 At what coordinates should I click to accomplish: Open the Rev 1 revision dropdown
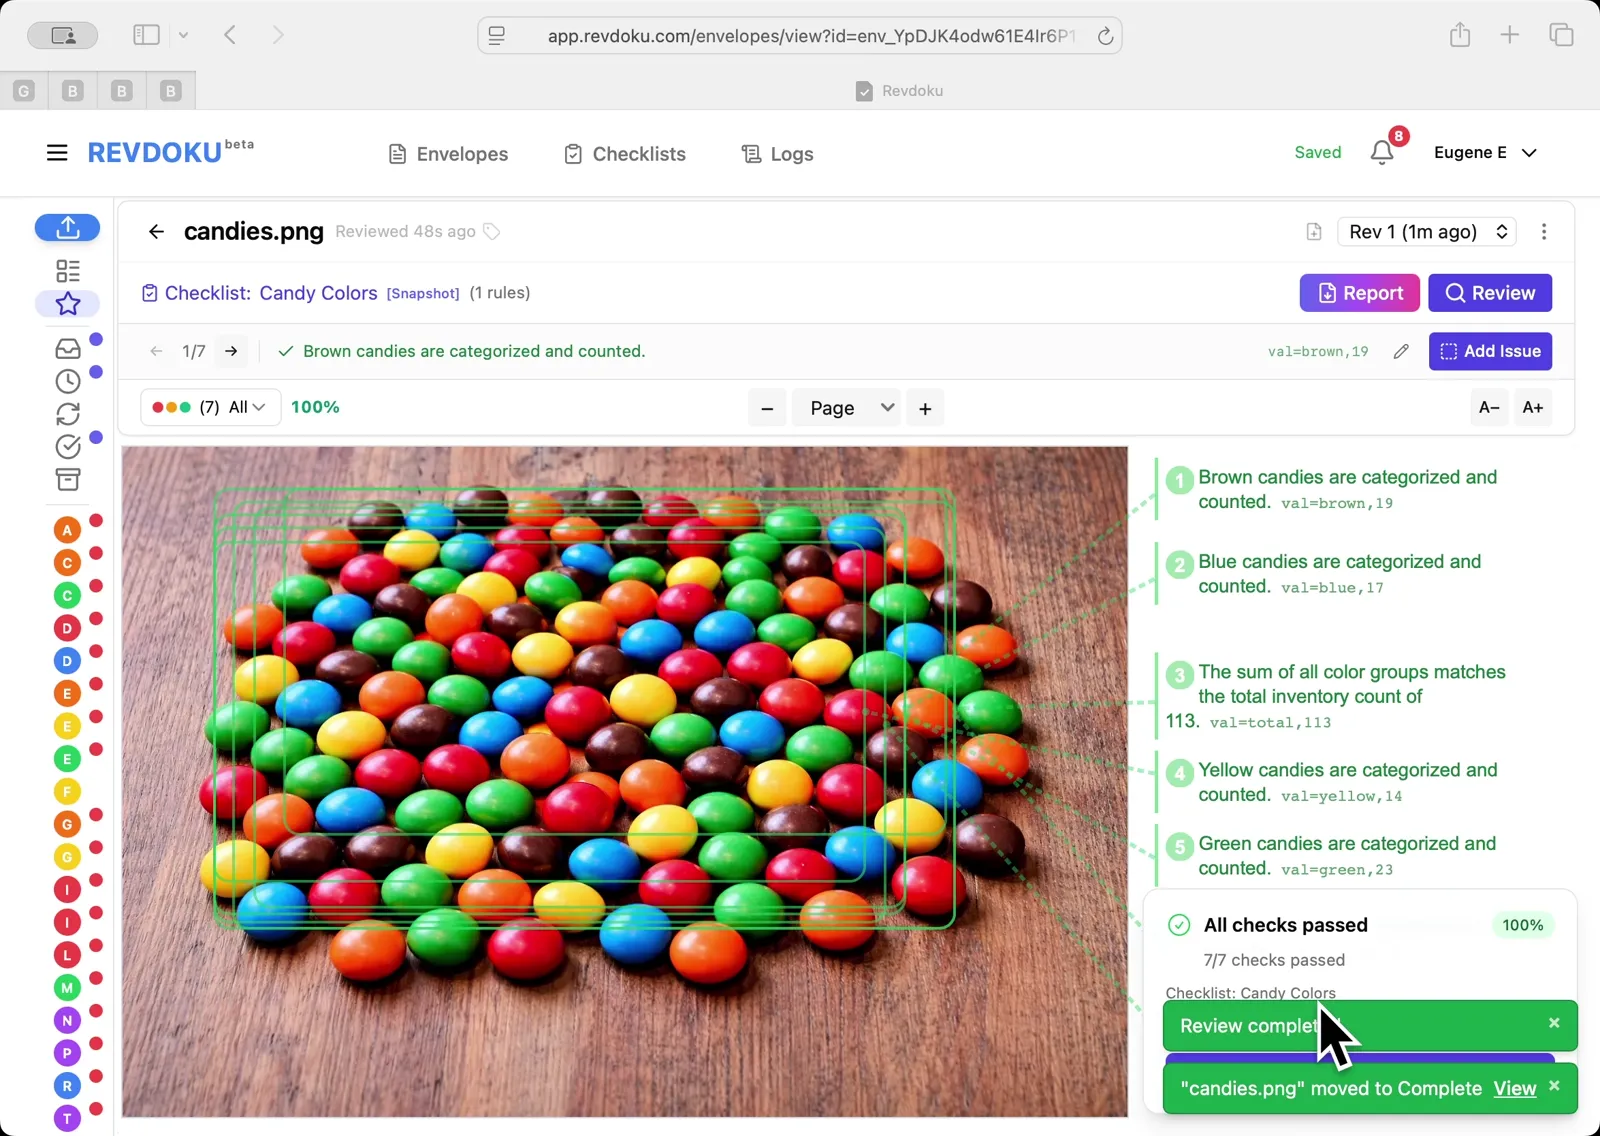coord(1426,232)
